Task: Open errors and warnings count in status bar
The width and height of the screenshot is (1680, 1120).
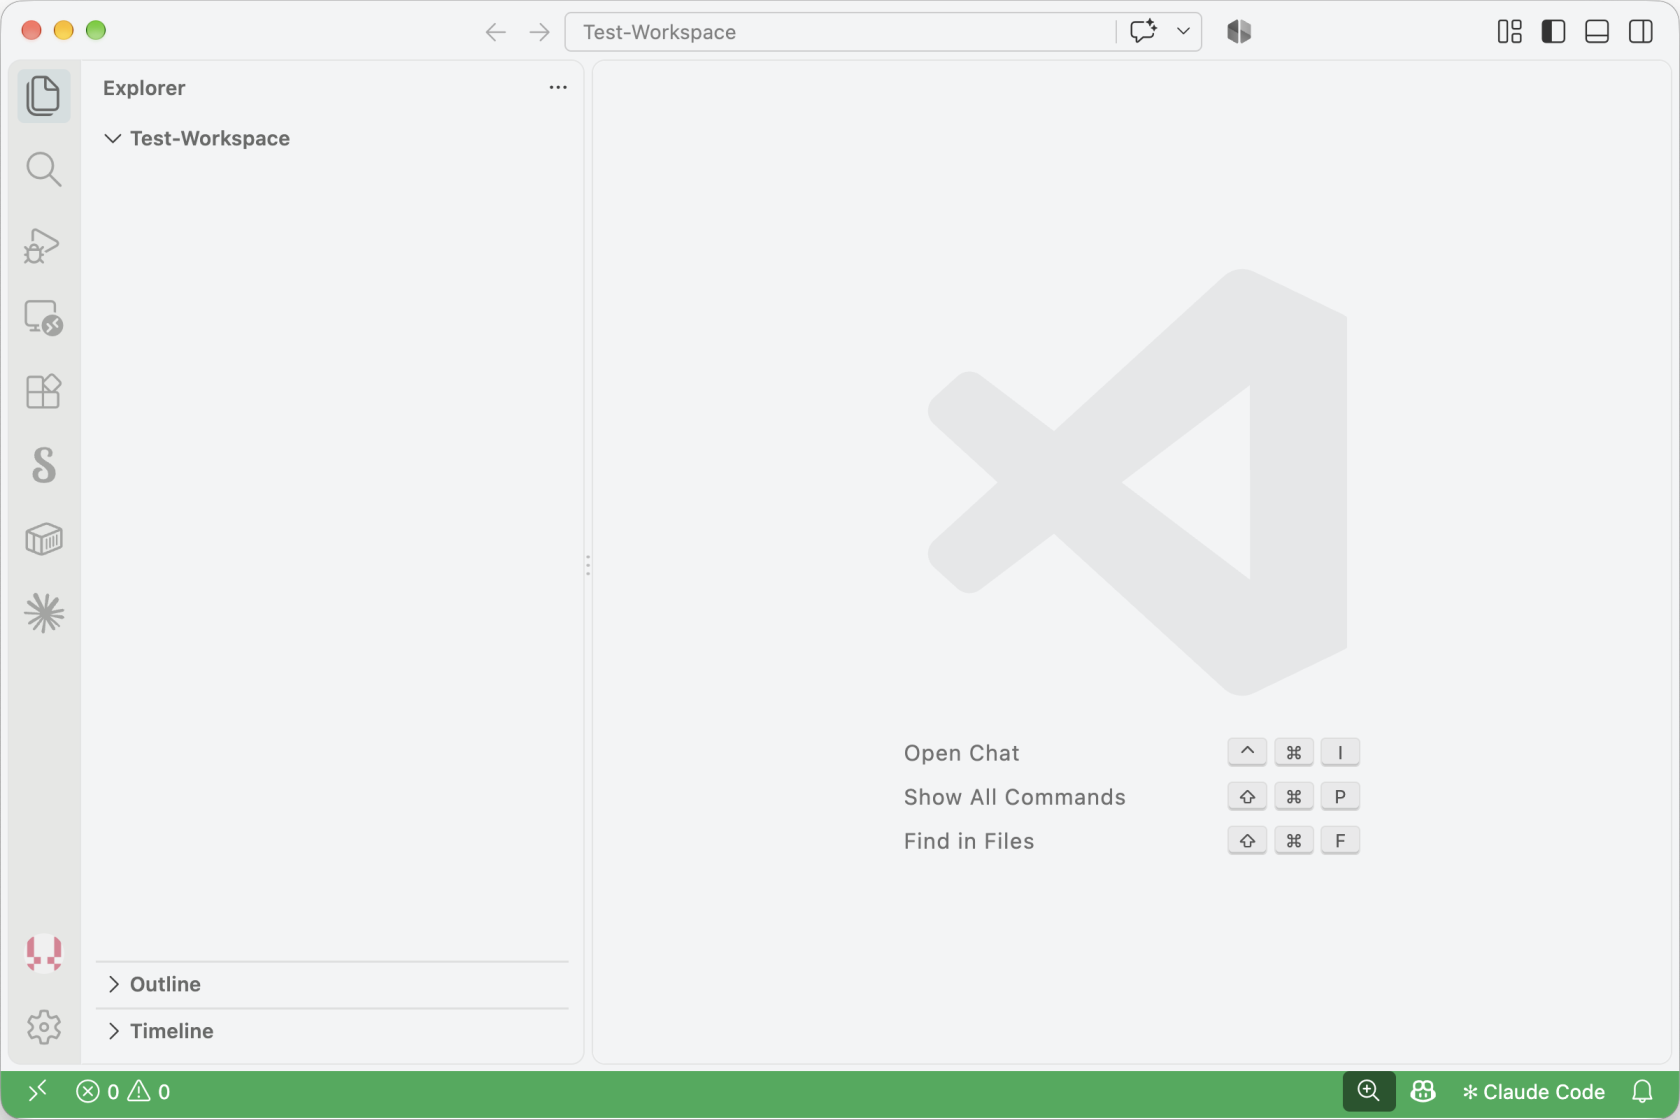Action: 123,1092
